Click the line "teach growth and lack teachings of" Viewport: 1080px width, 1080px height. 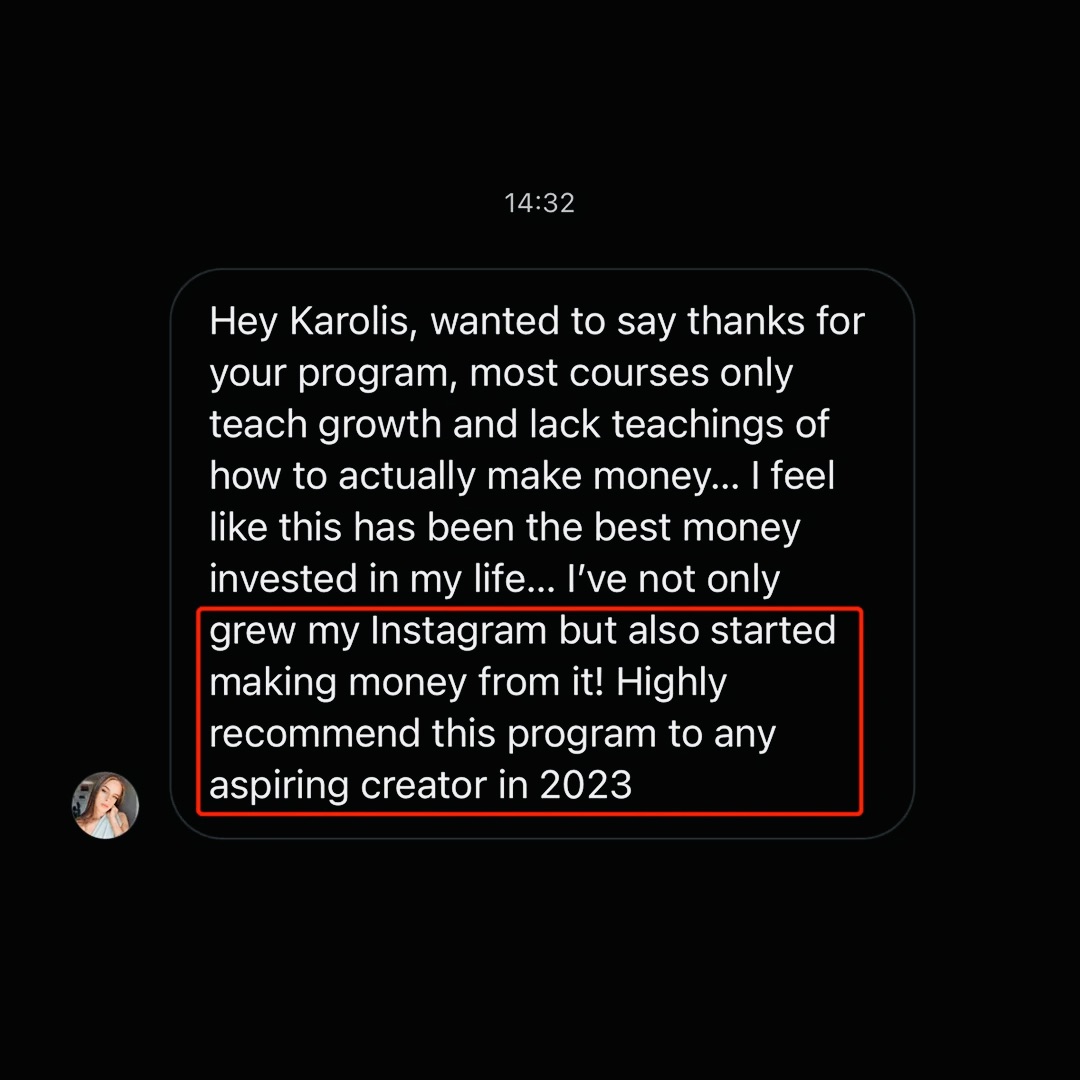click(x=519, y=424)
